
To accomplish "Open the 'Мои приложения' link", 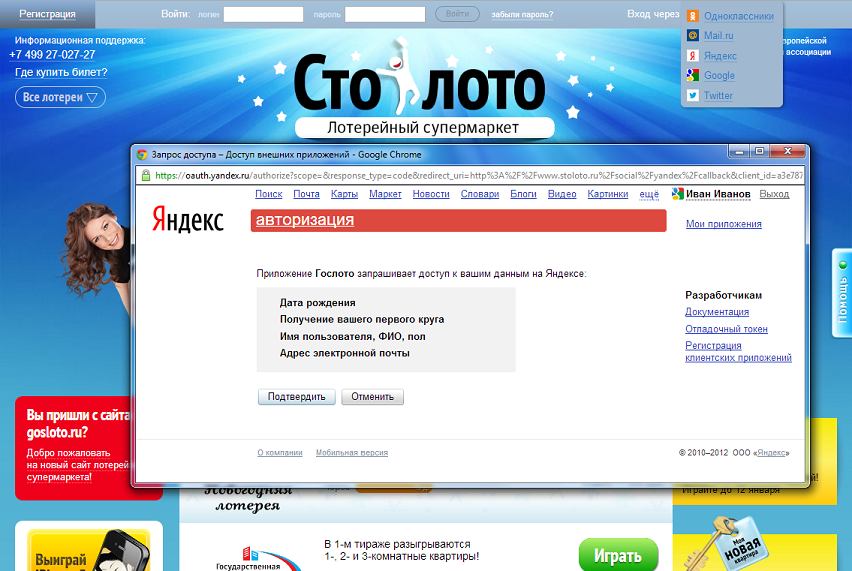I will pyautogui.click(x=723, y=224).
